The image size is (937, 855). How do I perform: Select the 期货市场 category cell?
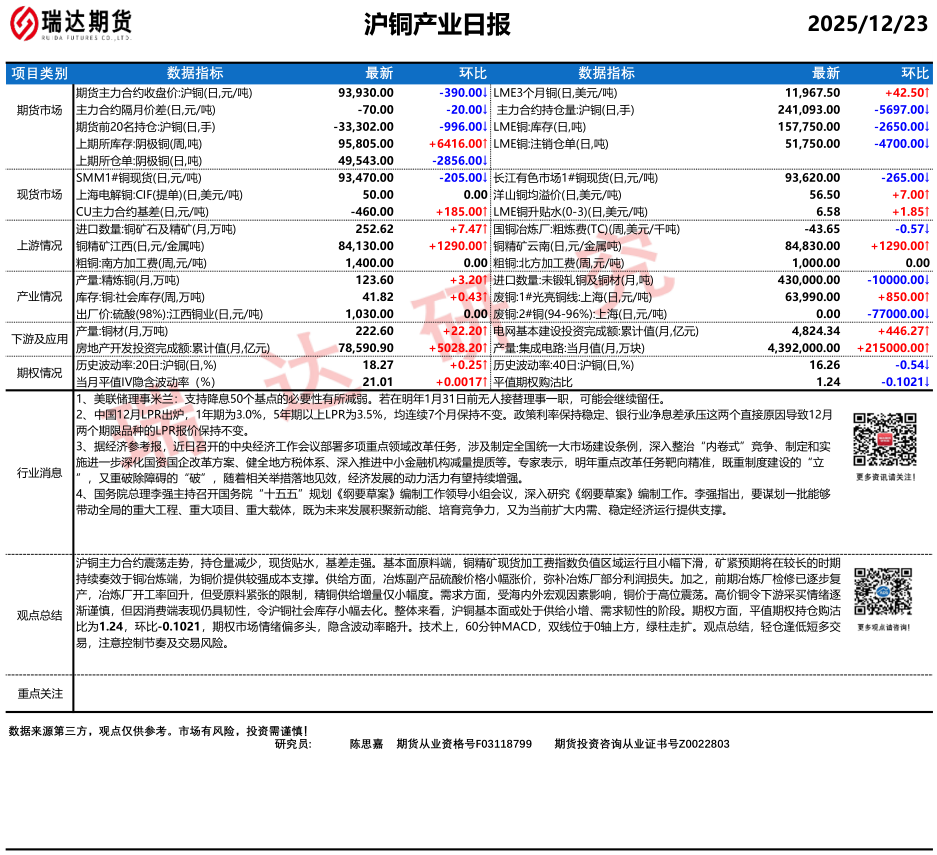click(x=40, y=110)
